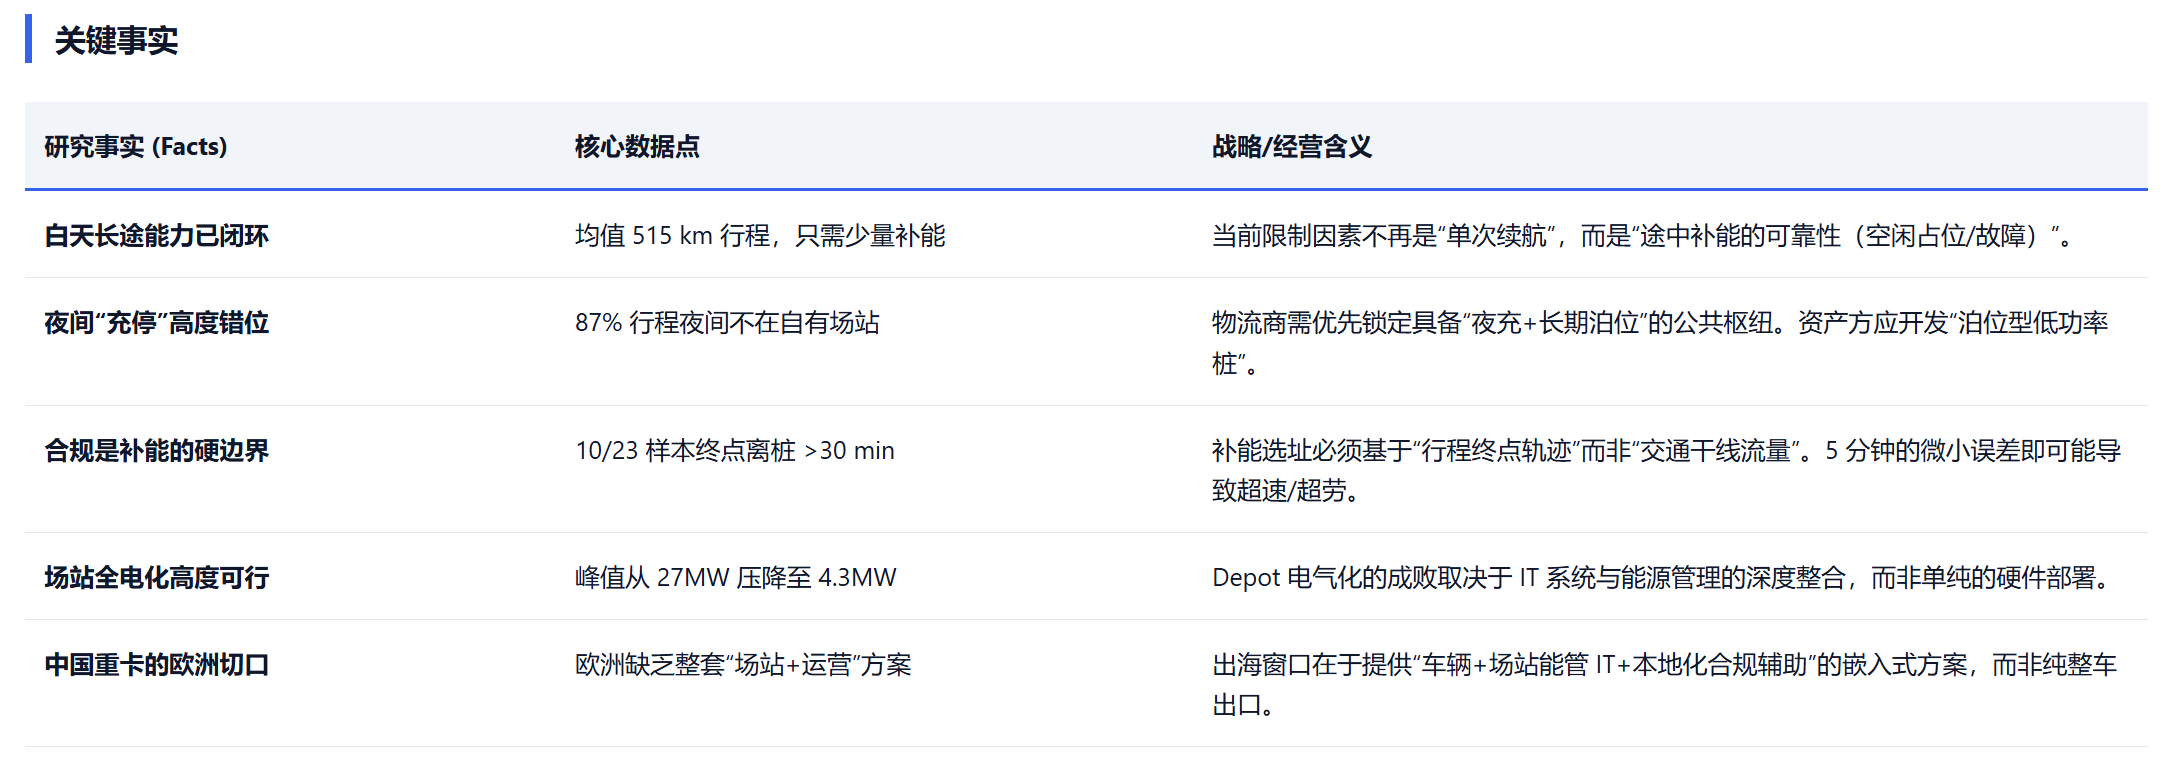Select the 峰值从 27MW 压降至 4.3MW cell
Screen dimensions: 2172x758
point(736,578)
